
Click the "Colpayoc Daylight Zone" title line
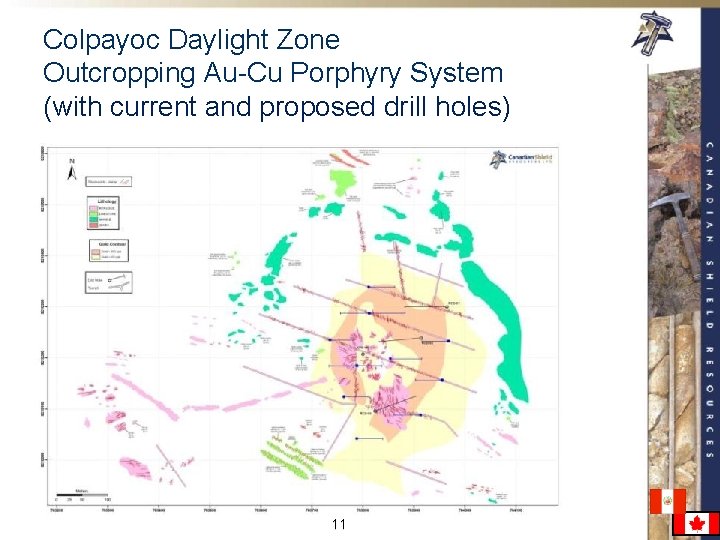[x=191, y=39]
